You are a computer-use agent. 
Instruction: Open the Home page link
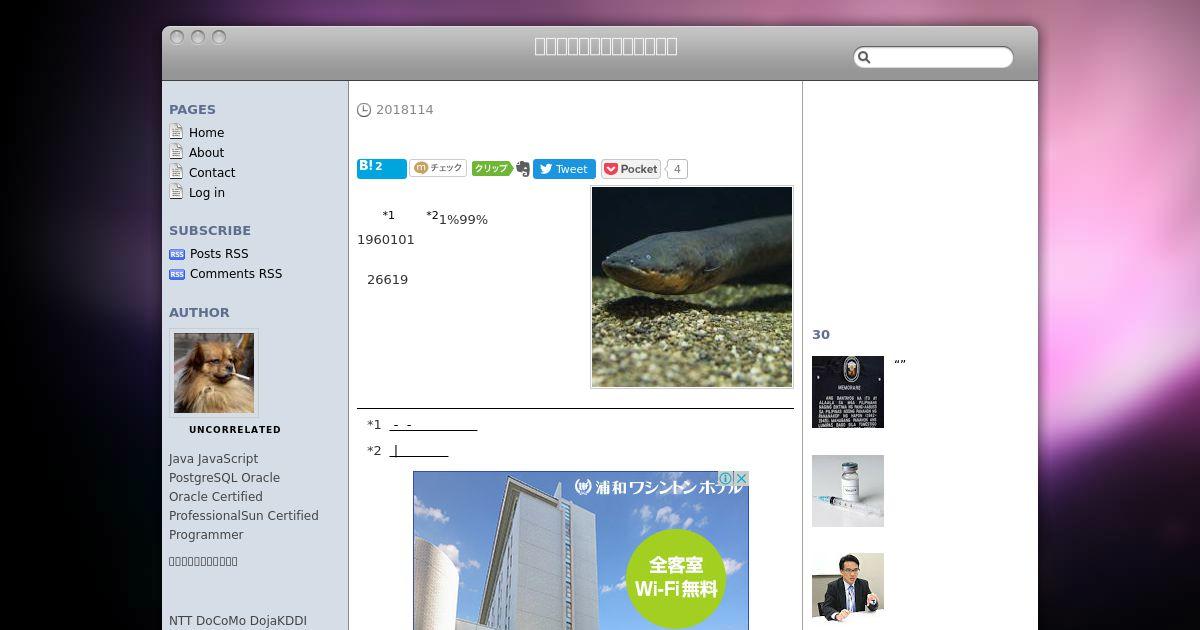point(206,132)
